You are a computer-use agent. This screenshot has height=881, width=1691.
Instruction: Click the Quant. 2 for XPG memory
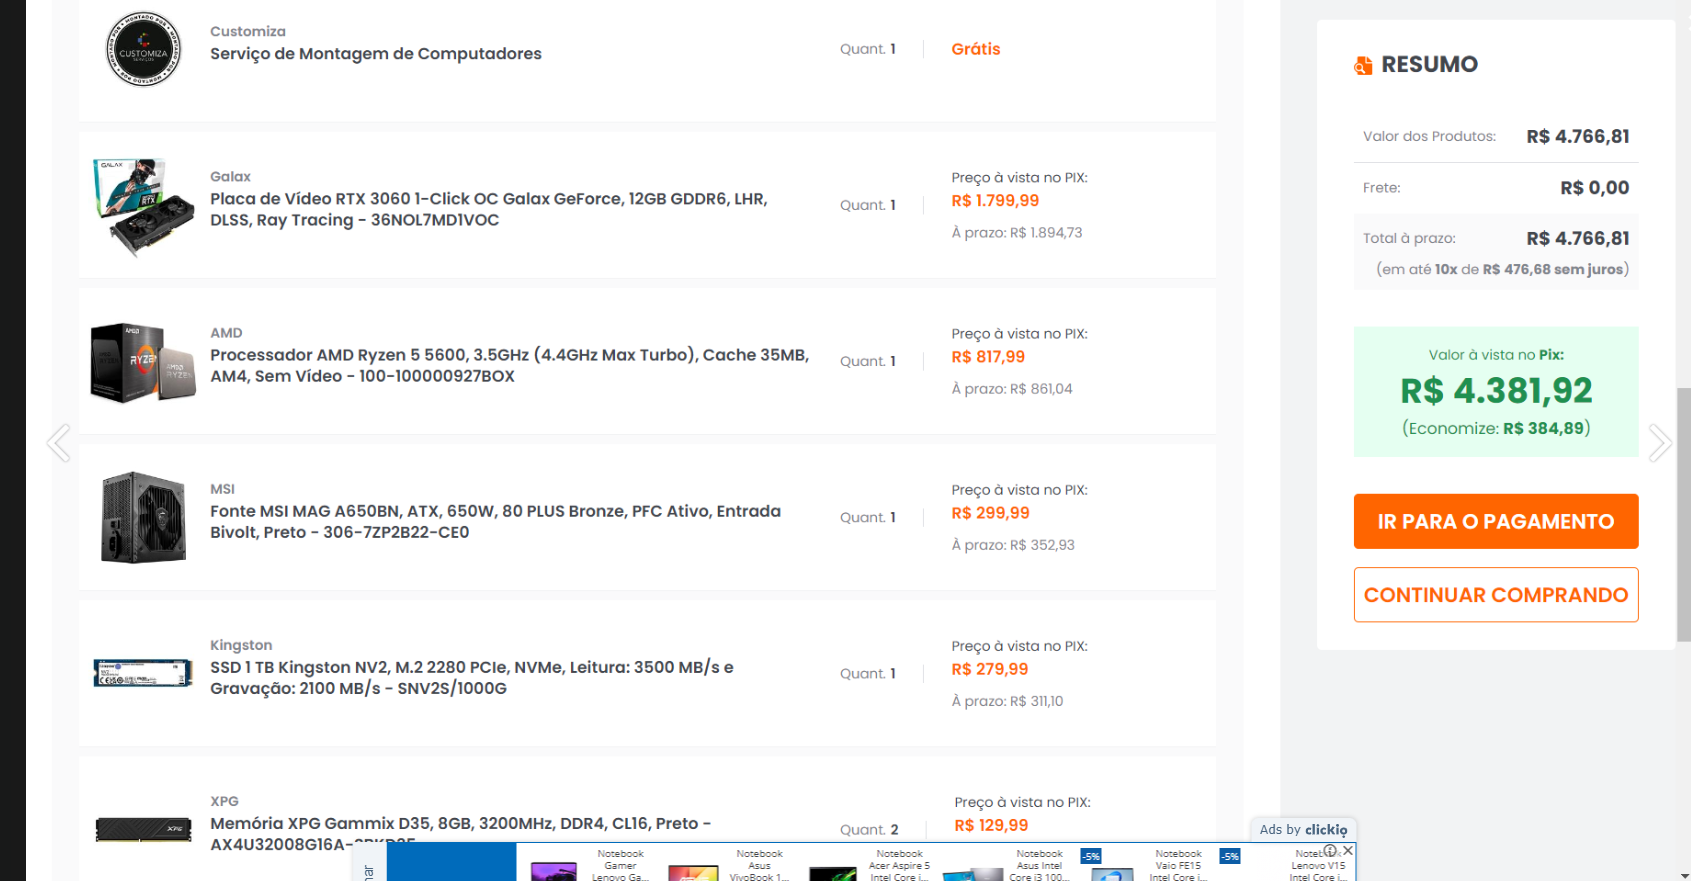coord(869,830)
